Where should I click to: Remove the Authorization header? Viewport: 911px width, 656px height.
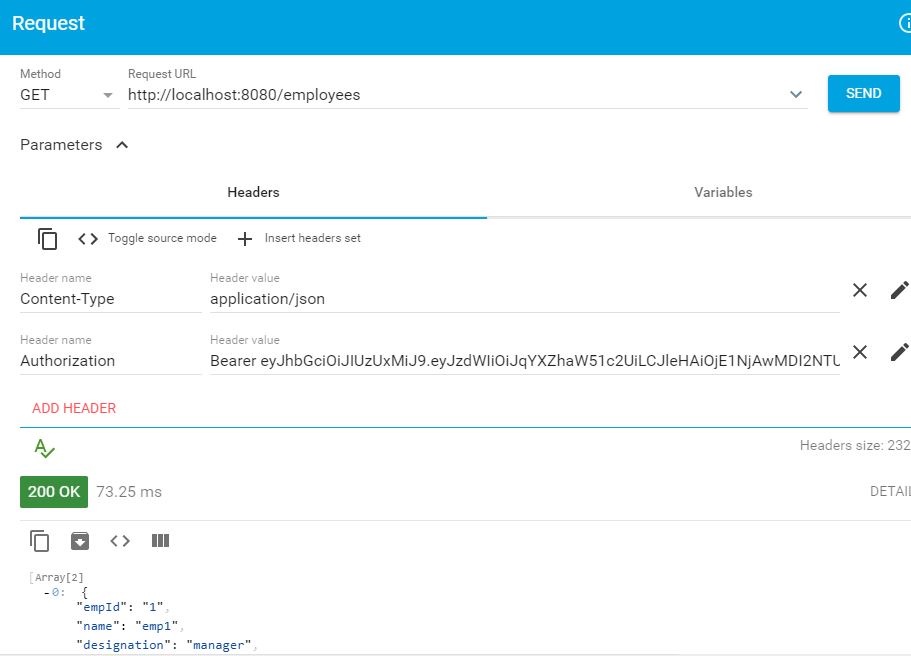tap(860, 352)
